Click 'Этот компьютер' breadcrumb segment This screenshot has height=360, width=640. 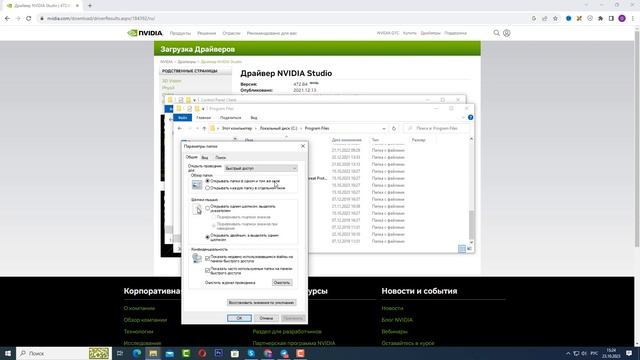237,129
